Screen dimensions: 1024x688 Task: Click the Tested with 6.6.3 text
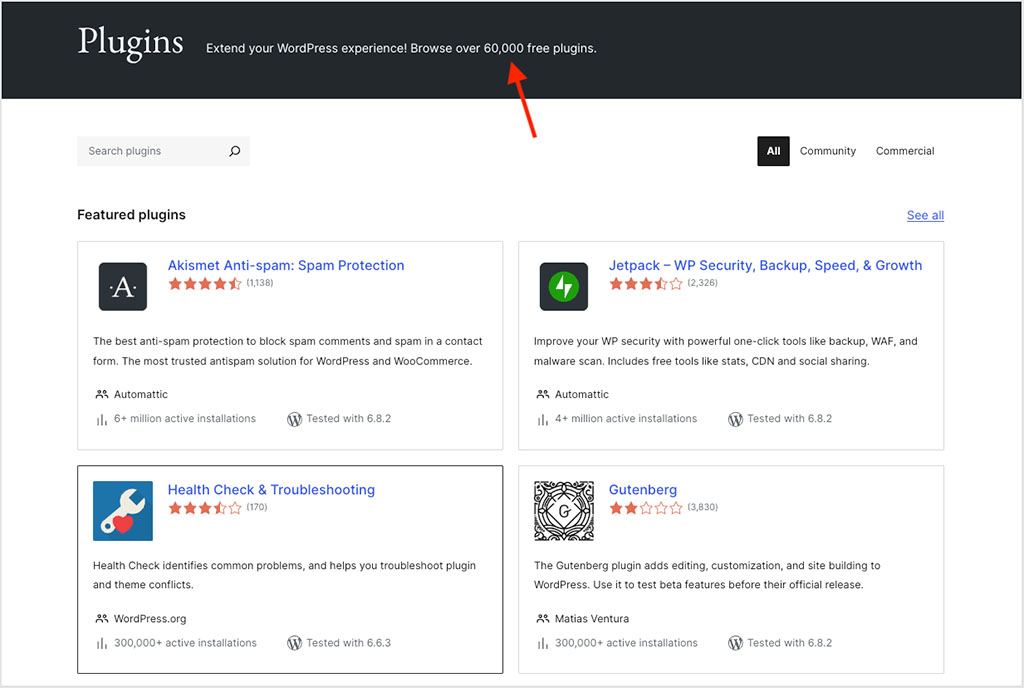(x=349, y=643)
